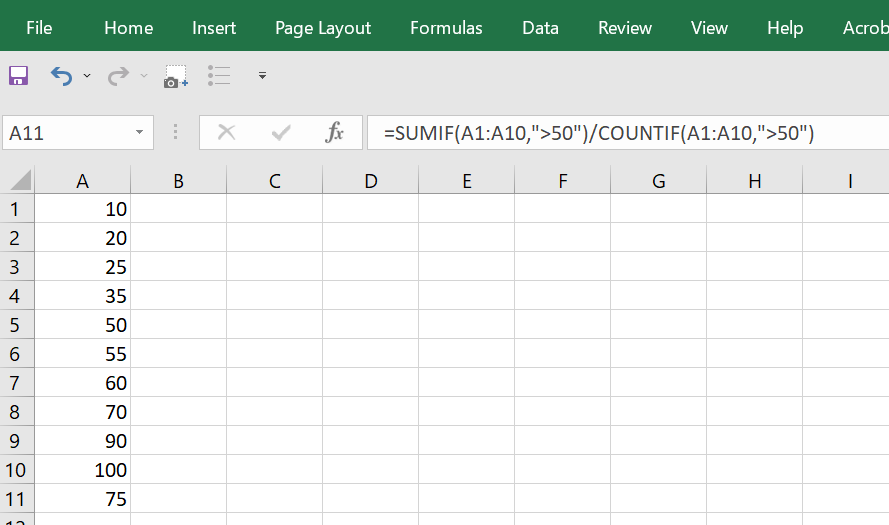
Task: Click cell A11 containing 75
Action: pos(82,498)
